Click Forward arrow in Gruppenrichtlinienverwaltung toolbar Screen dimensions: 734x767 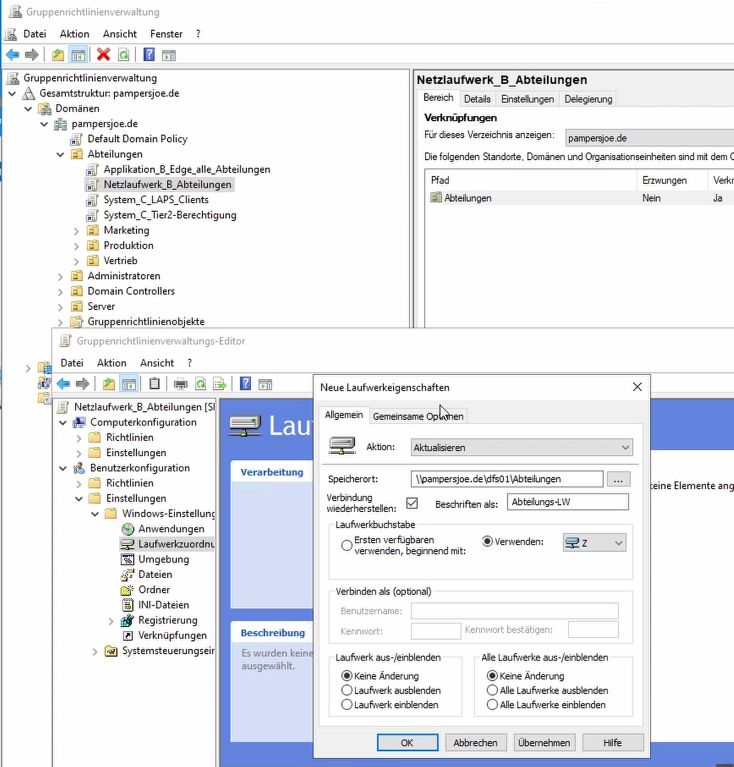pyautogui.click(x=32, y=55)
